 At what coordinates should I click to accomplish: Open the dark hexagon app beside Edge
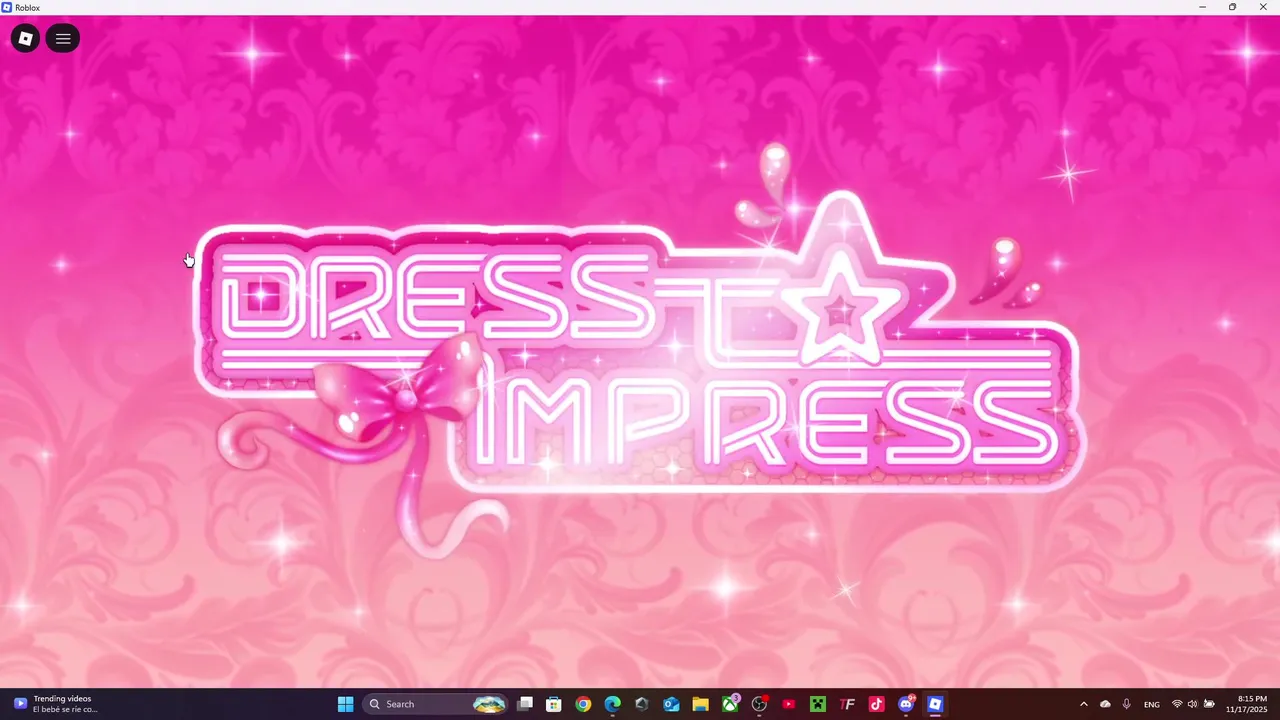click(x=642, y=704)
